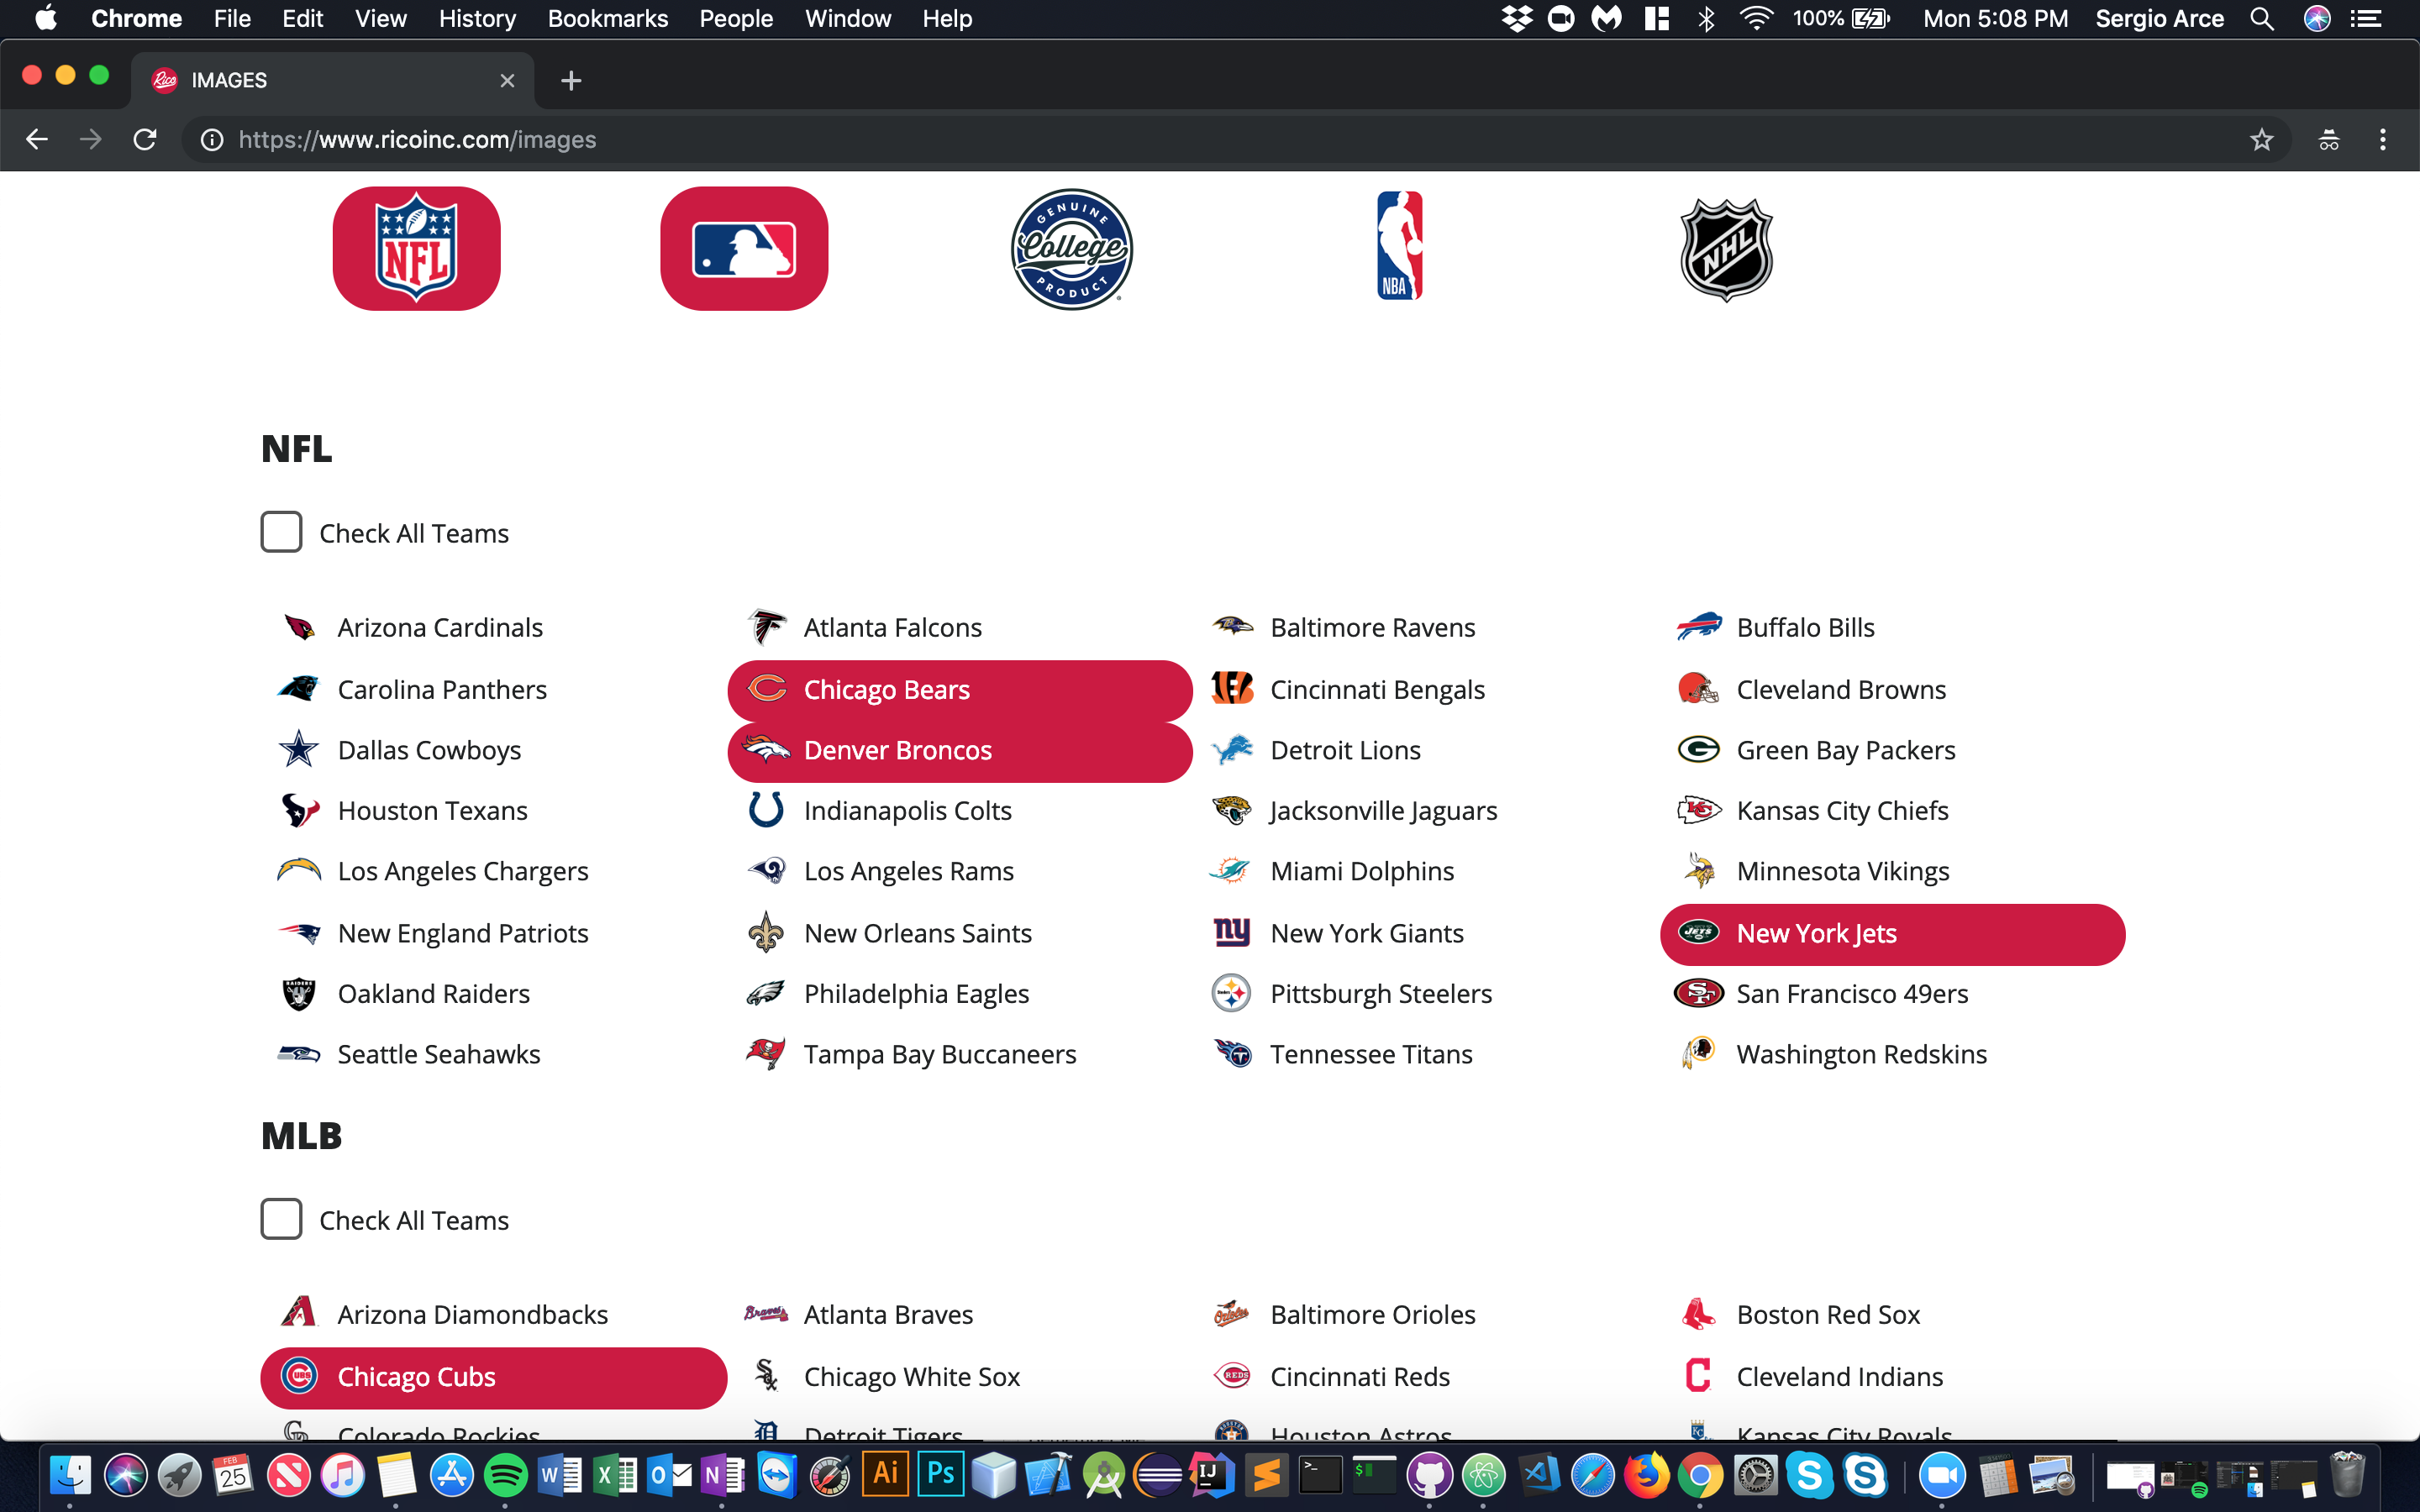The width and height of the screenshot is (2420, 1512).
Task: Open the Chrome three-dot options menu
Action: point(2382,140)
